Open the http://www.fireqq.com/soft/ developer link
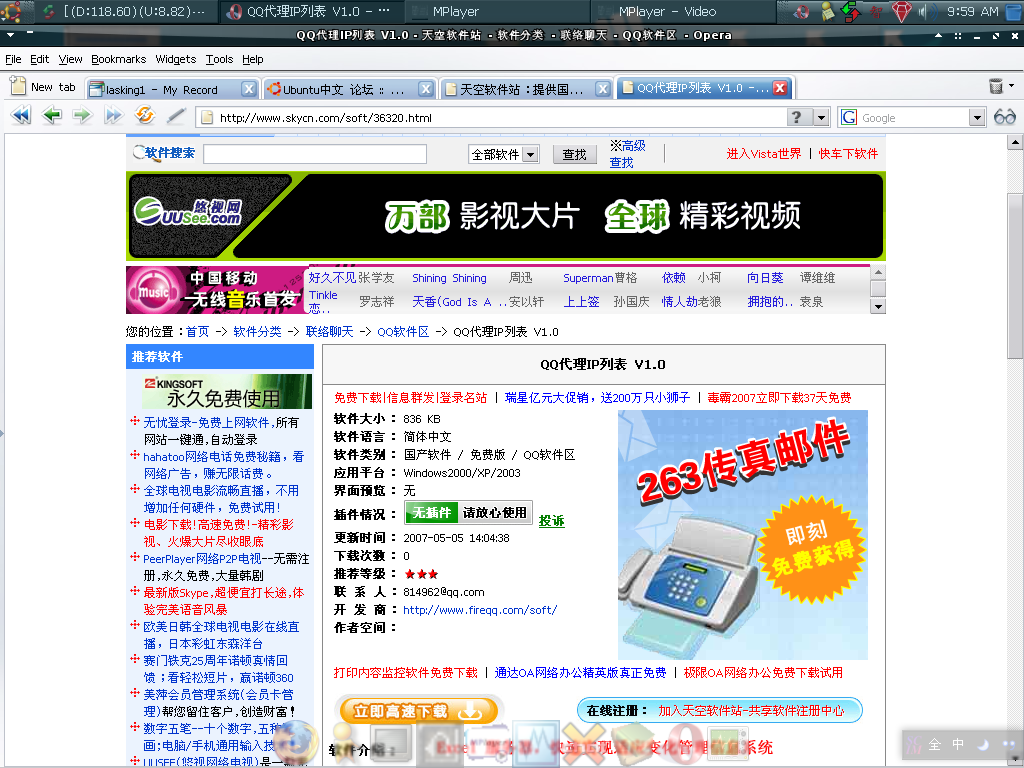 click(x=480, y=610)
